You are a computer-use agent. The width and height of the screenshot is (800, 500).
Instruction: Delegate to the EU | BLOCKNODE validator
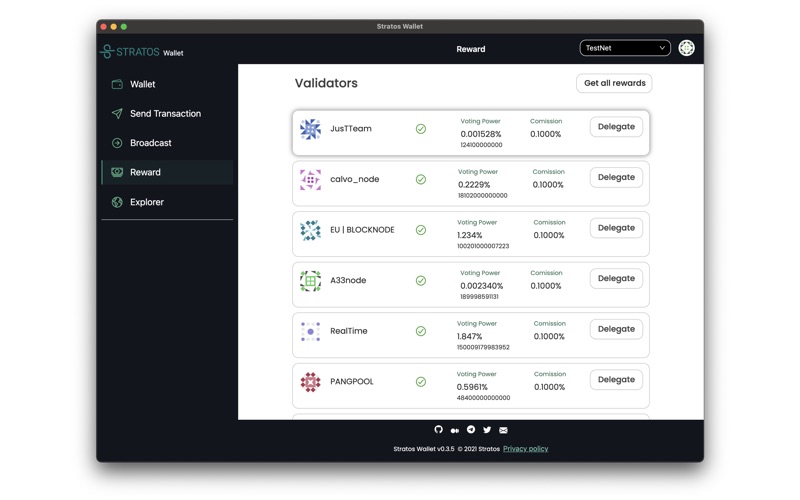click(x=616, y=228)
